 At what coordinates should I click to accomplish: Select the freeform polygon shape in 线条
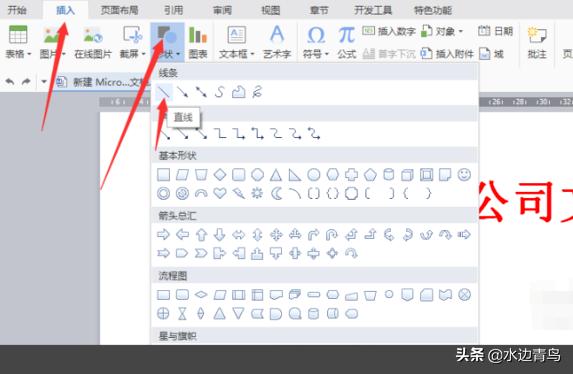tap(239, 92)
